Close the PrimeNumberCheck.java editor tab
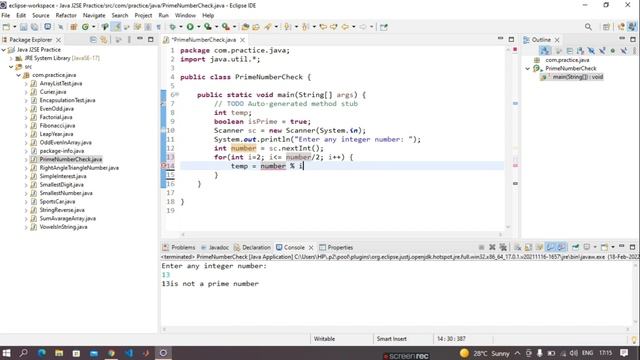Screen dimensions: 640x360 click(242, 40)
